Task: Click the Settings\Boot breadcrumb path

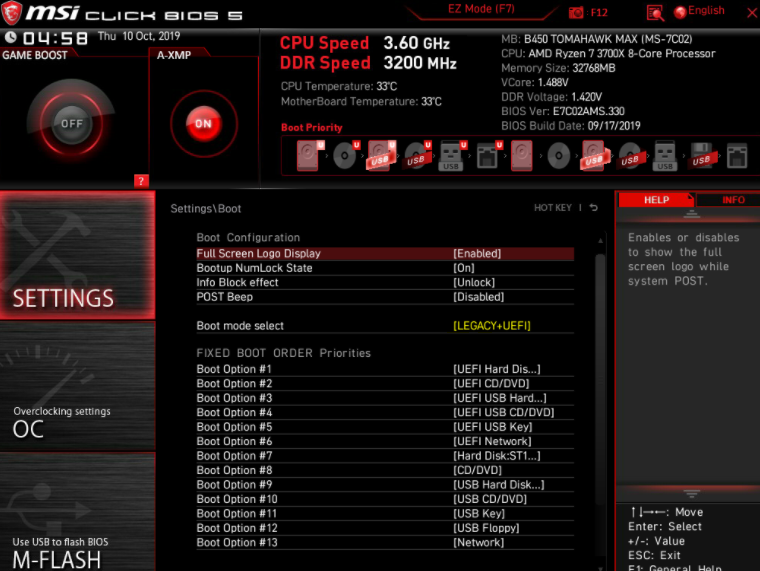Action: 206,208
